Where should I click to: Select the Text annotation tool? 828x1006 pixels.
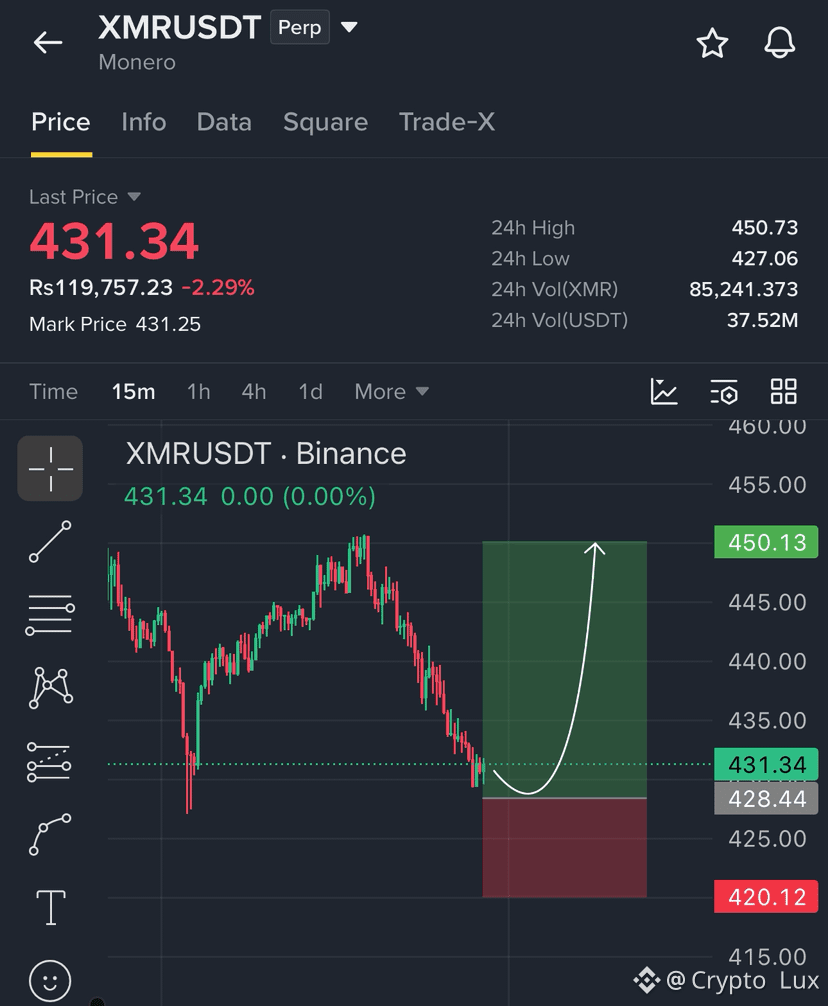pyautogui.click(x=51, y=907)
